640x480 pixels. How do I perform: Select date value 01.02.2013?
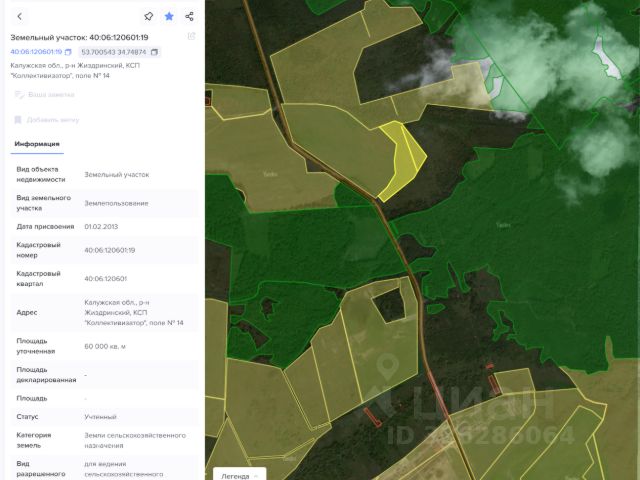101,227
